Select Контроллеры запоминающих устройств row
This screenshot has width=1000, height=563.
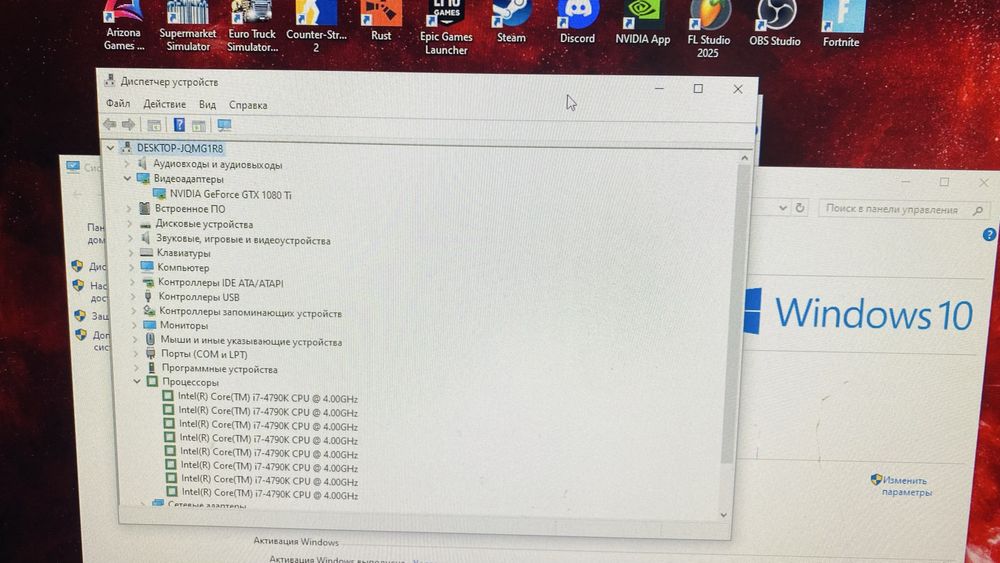(250, 313)
